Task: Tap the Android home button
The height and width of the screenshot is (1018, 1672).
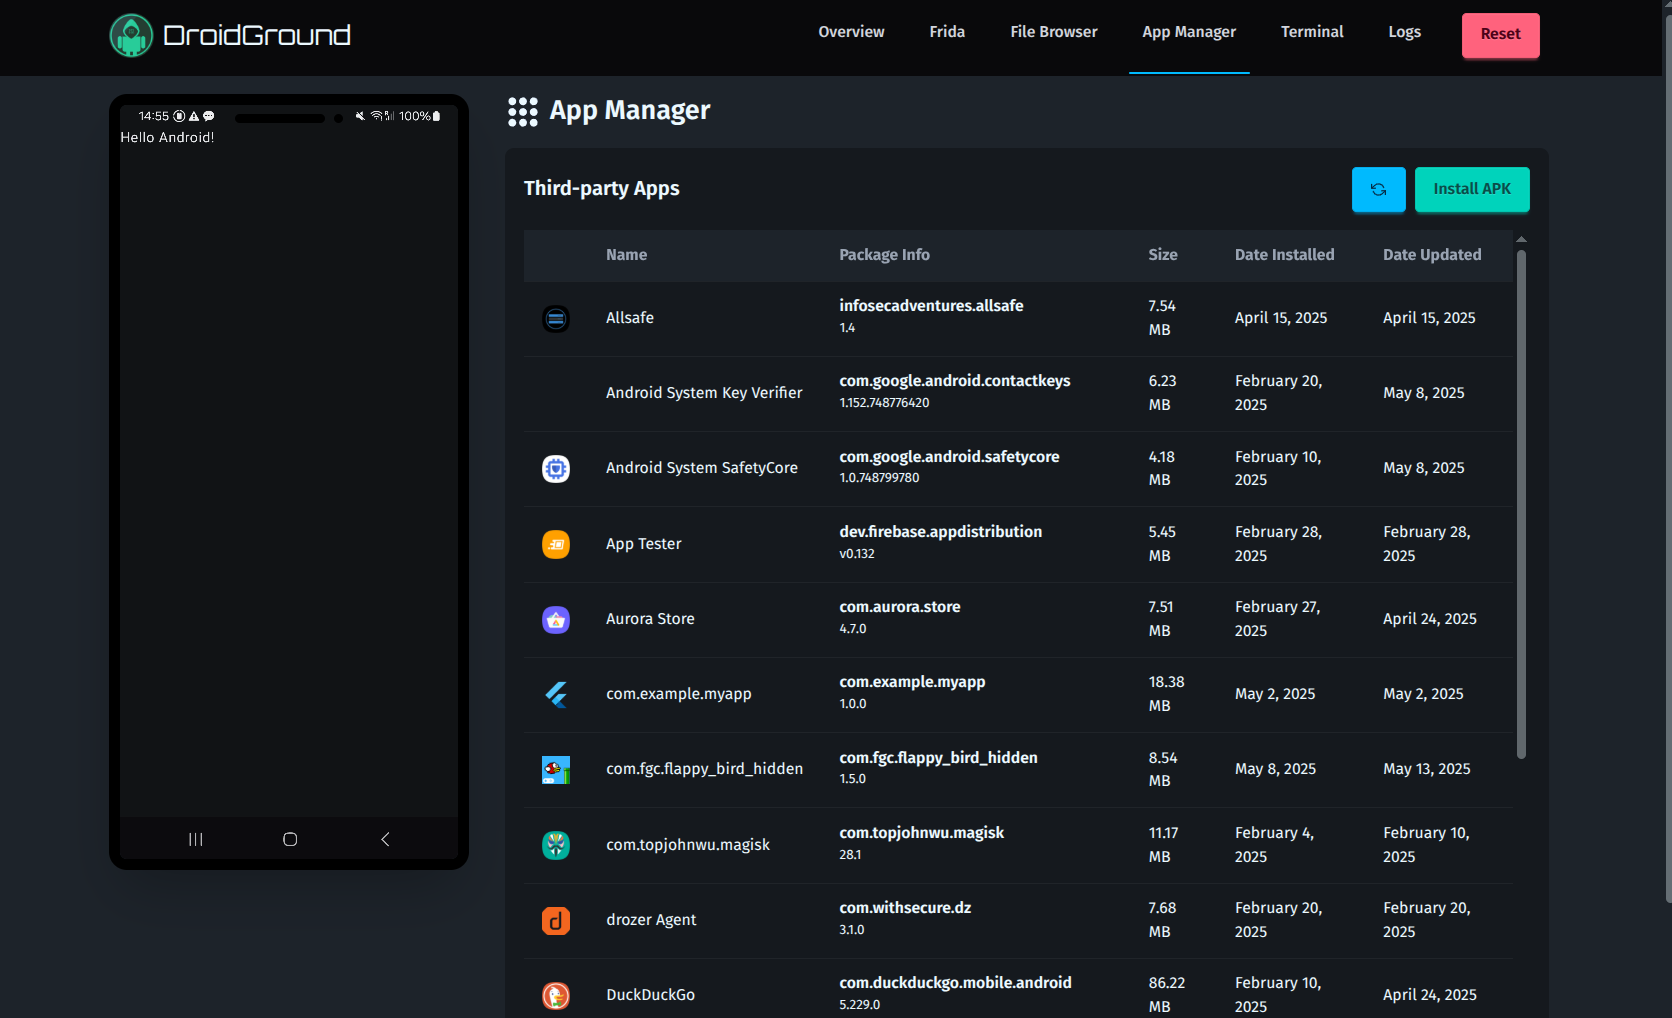Action: click(290, 839)
